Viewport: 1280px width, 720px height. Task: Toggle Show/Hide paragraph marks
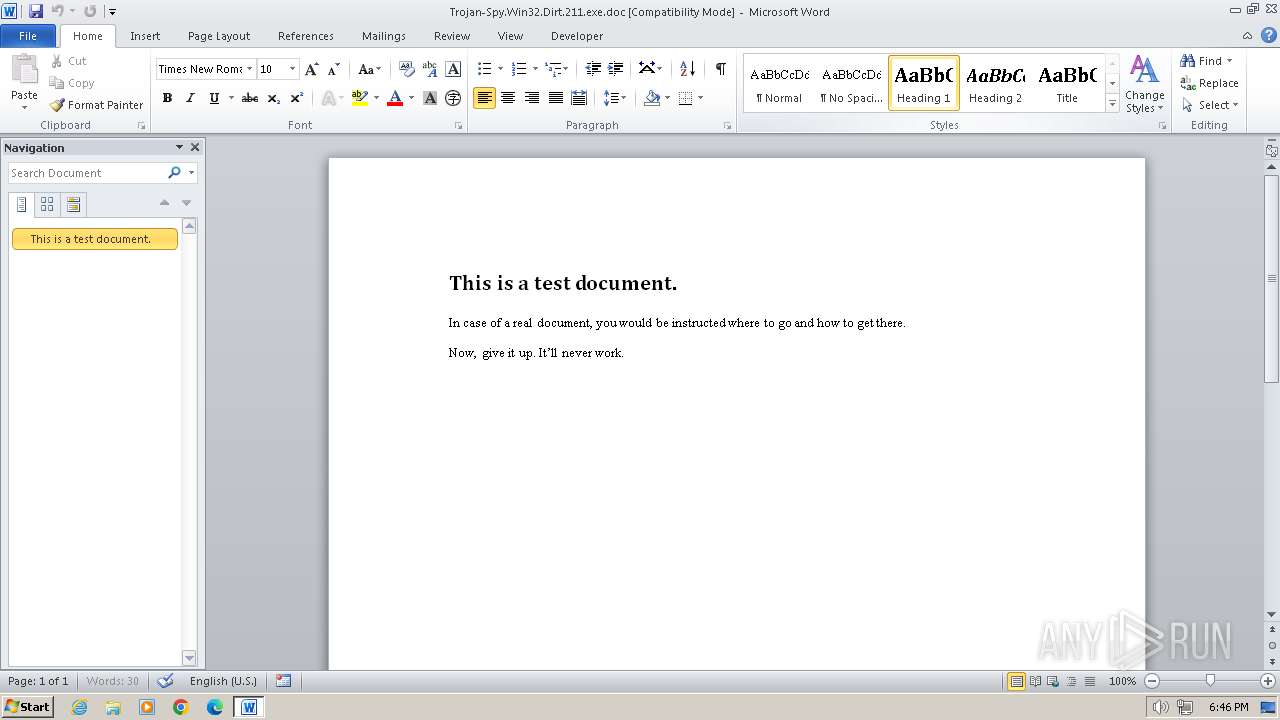(720, 69)
